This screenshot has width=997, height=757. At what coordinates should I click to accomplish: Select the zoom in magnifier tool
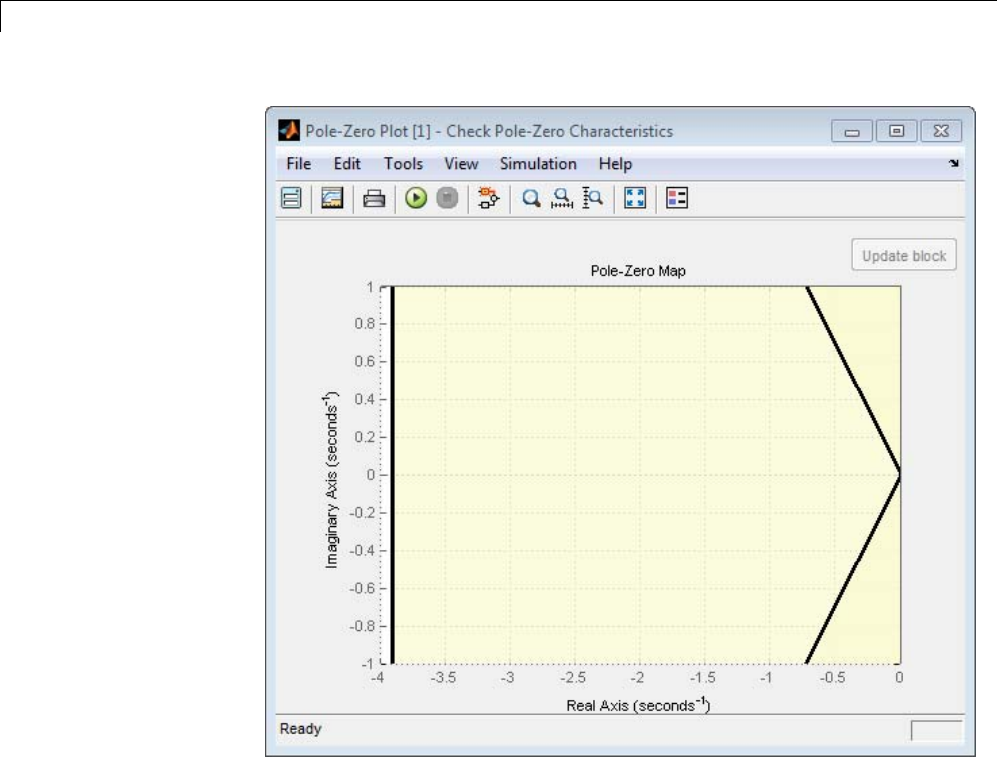531,199
